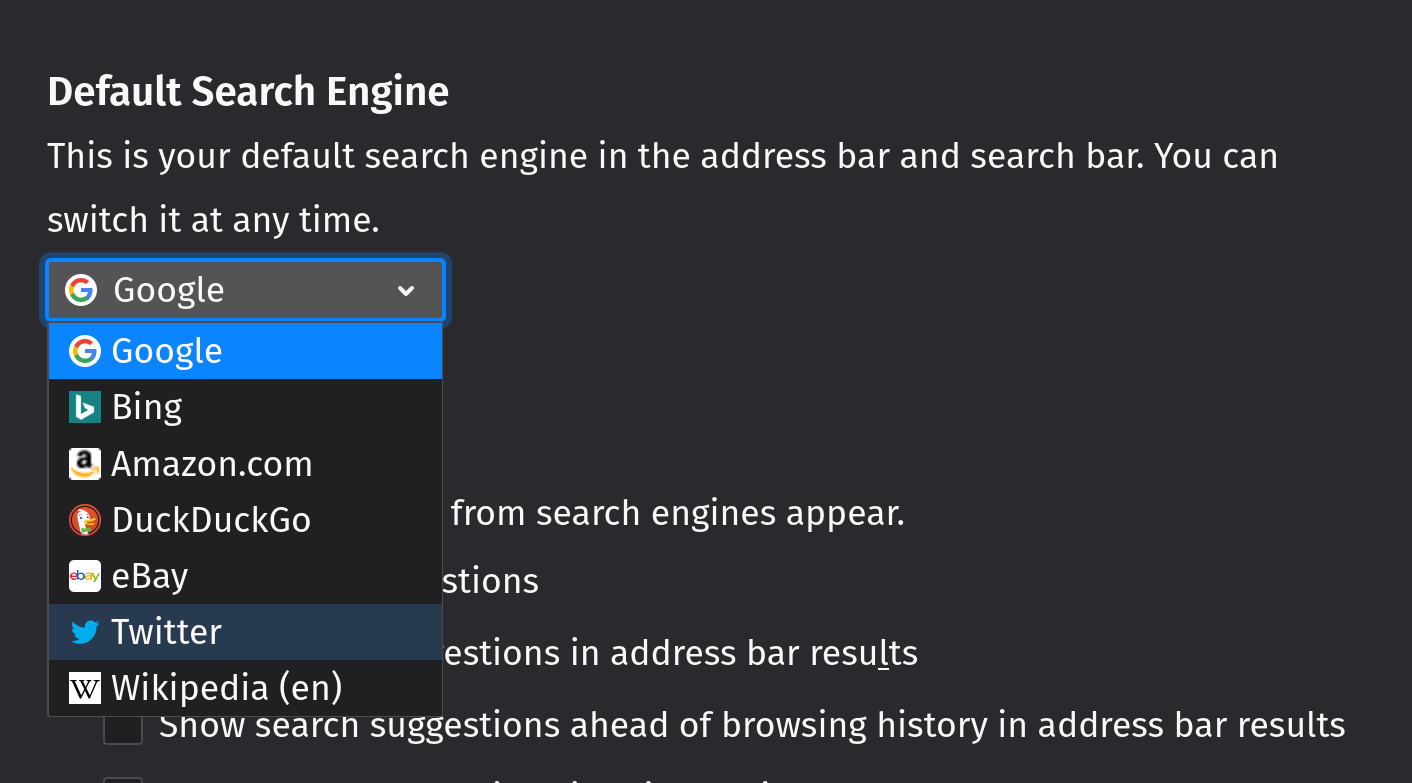
Task: Click the eBay logo icon
Action: click(x=85, y=576)
